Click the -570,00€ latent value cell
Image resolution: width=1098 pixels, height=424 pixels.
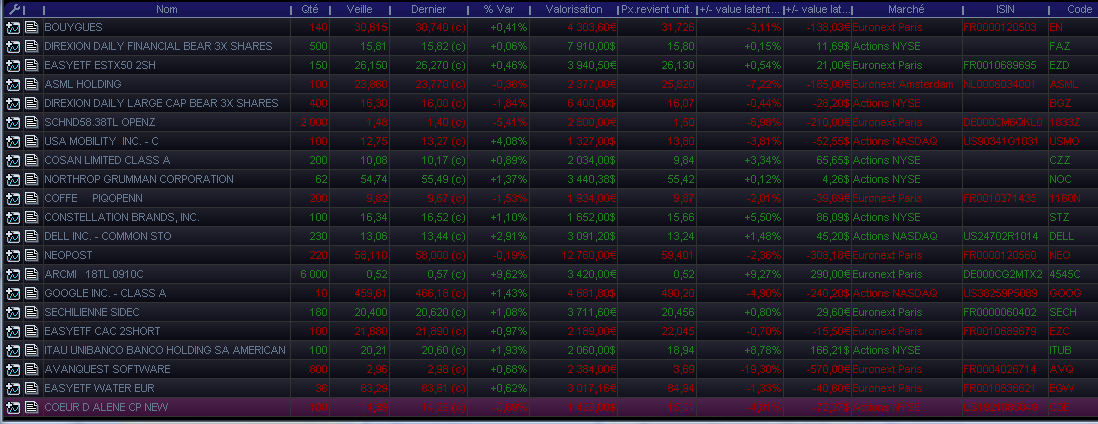[827, 369]
